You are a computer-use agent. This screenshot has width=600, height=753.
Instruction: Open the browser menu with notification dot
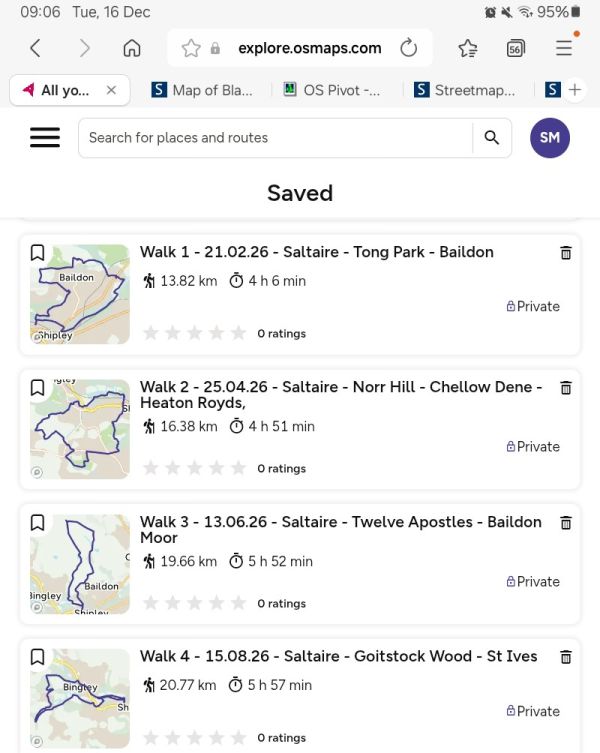(x=564, y=48)
